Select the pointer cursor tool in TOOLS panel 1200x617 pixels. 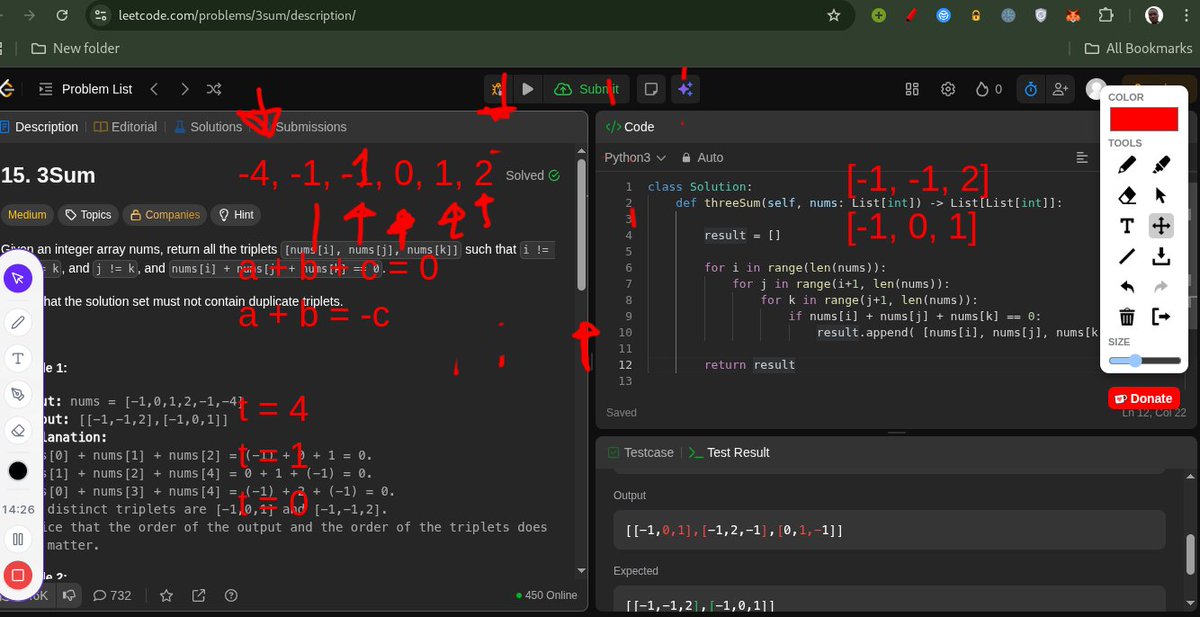1161,195
